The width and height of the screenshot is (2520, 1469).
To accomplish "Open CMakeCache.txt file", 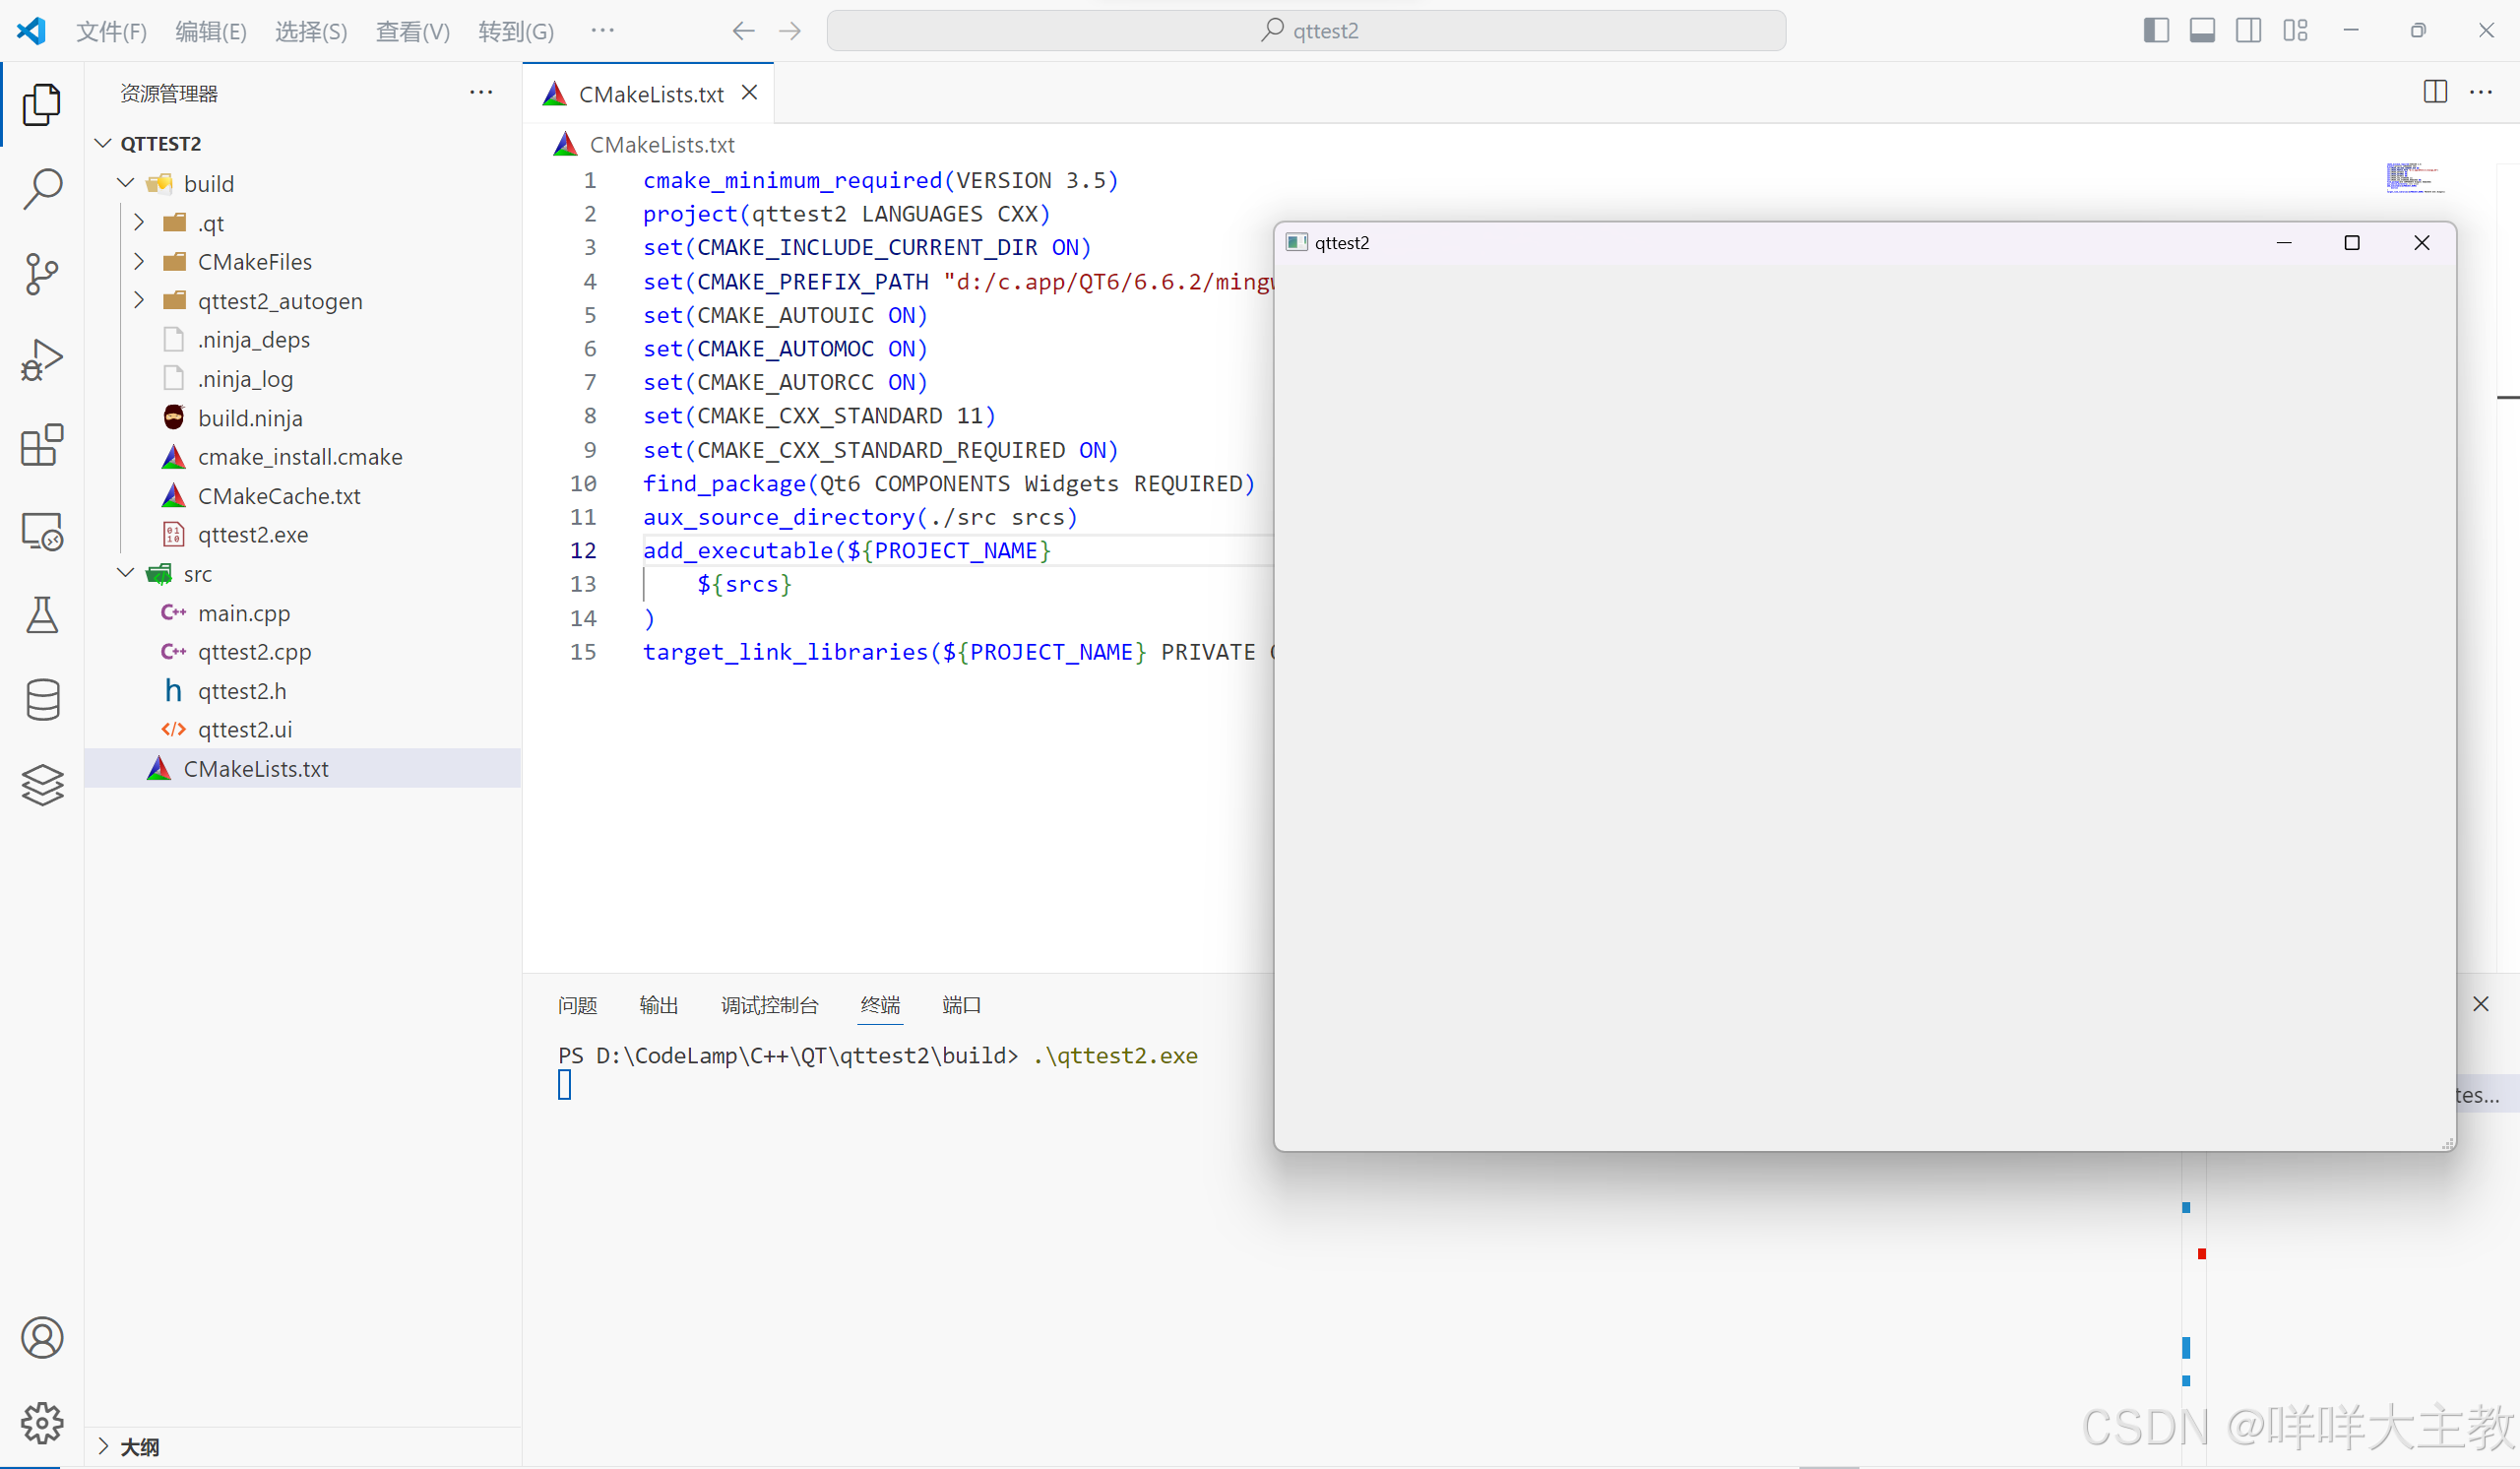I will pos(279,495).
